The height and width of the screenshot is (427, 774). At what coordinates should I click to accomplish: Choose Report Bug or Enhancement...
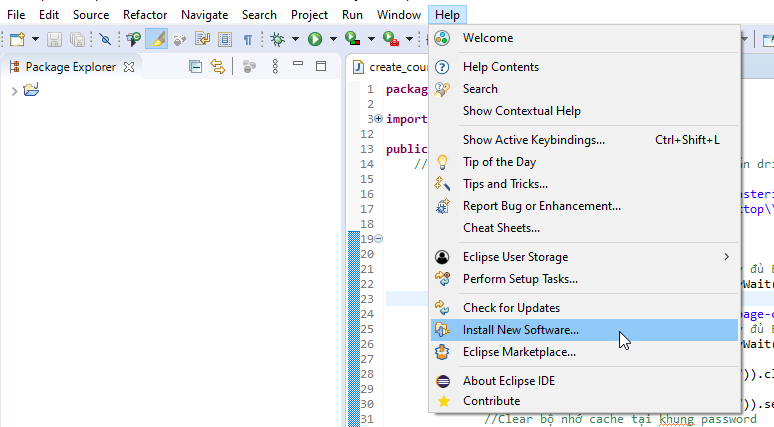(x=584, y=206)
